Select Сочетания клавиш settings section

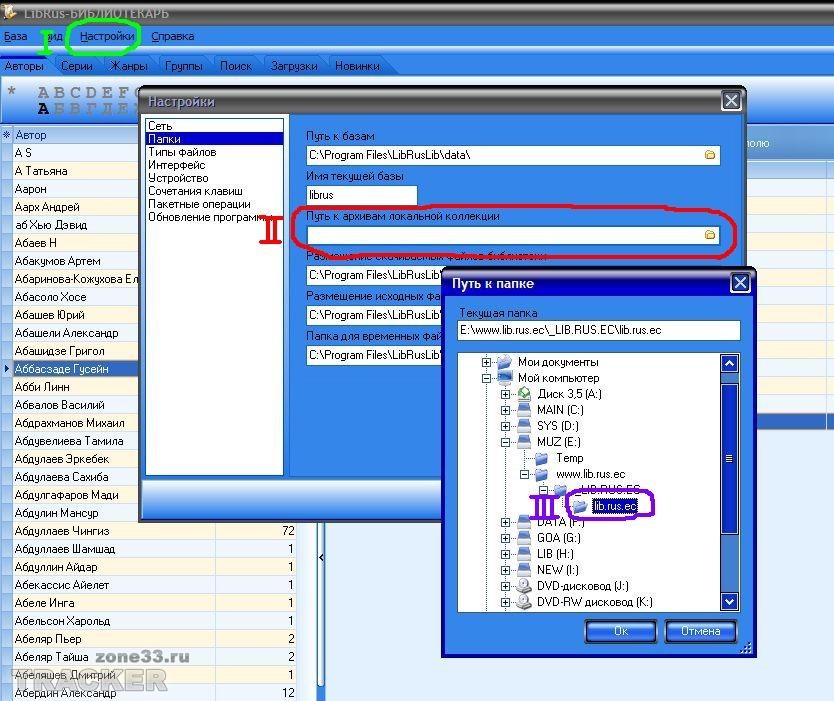click(x=214, y=191)
